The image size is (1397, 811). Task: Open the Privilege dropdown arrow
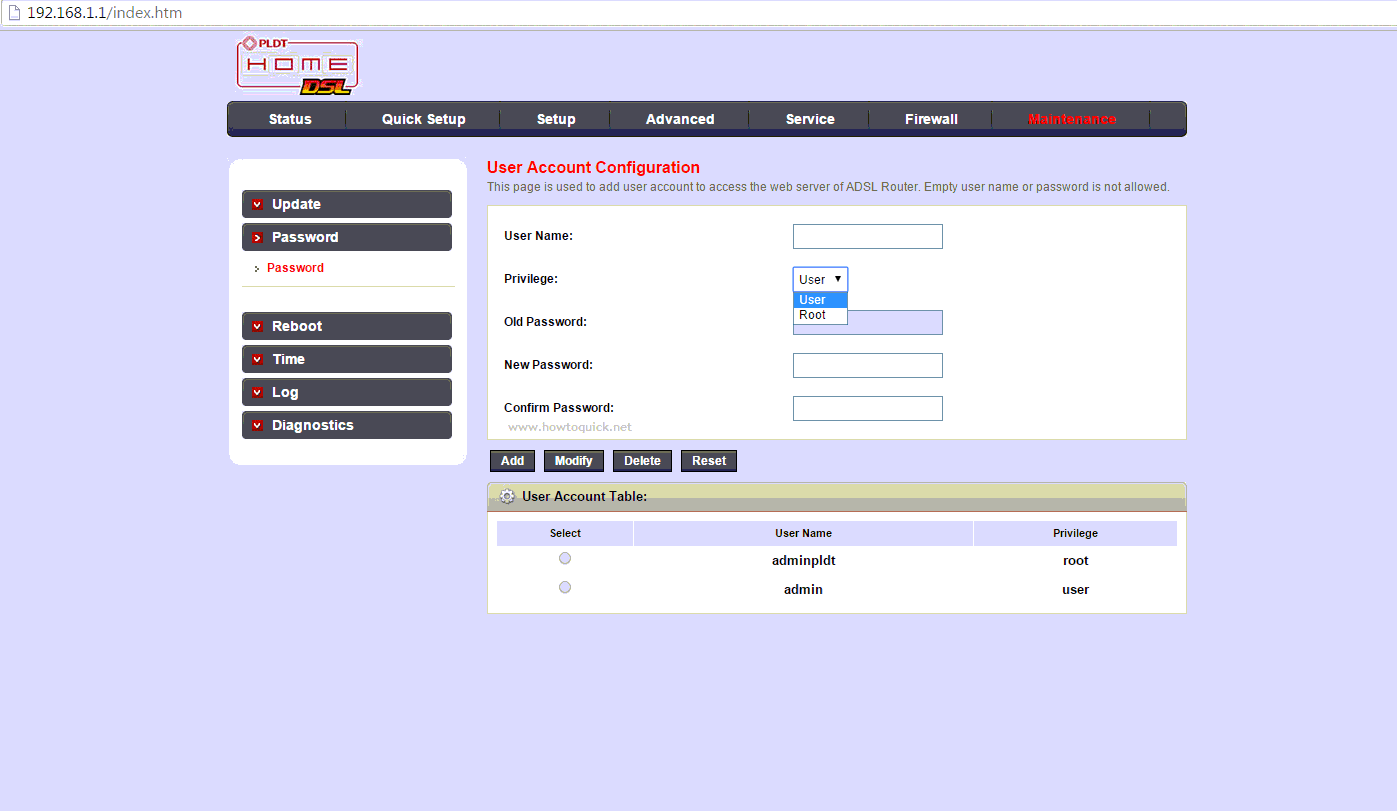click(x=840, y=278)
